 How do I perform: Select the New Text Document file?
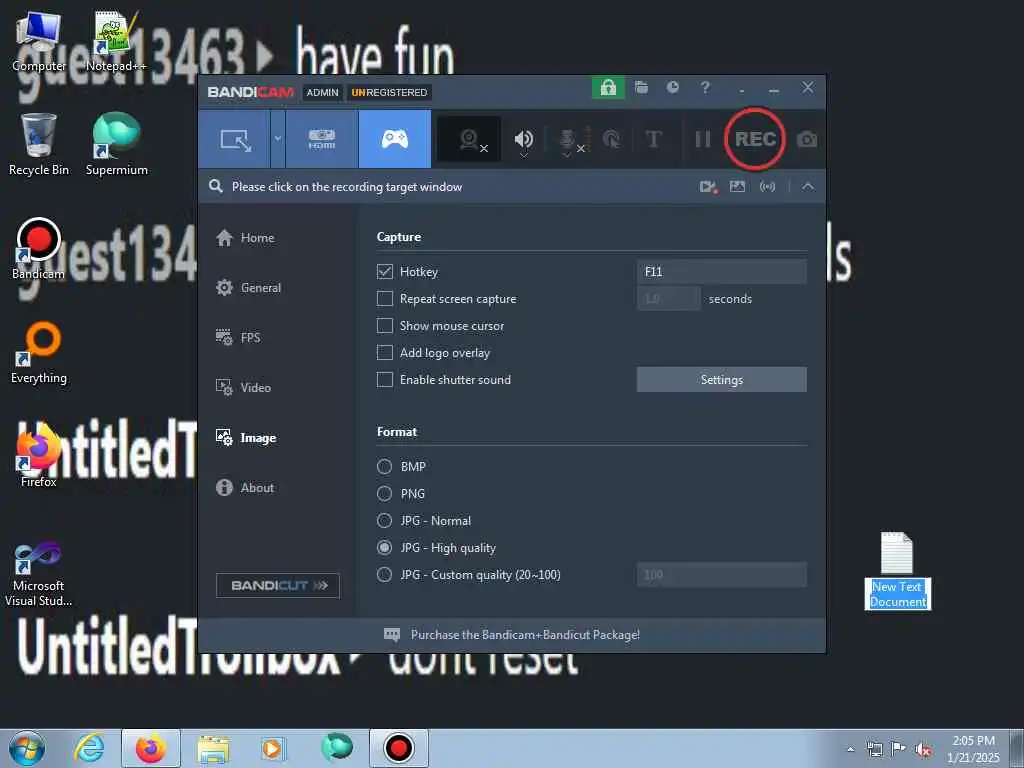coord(897,571)
